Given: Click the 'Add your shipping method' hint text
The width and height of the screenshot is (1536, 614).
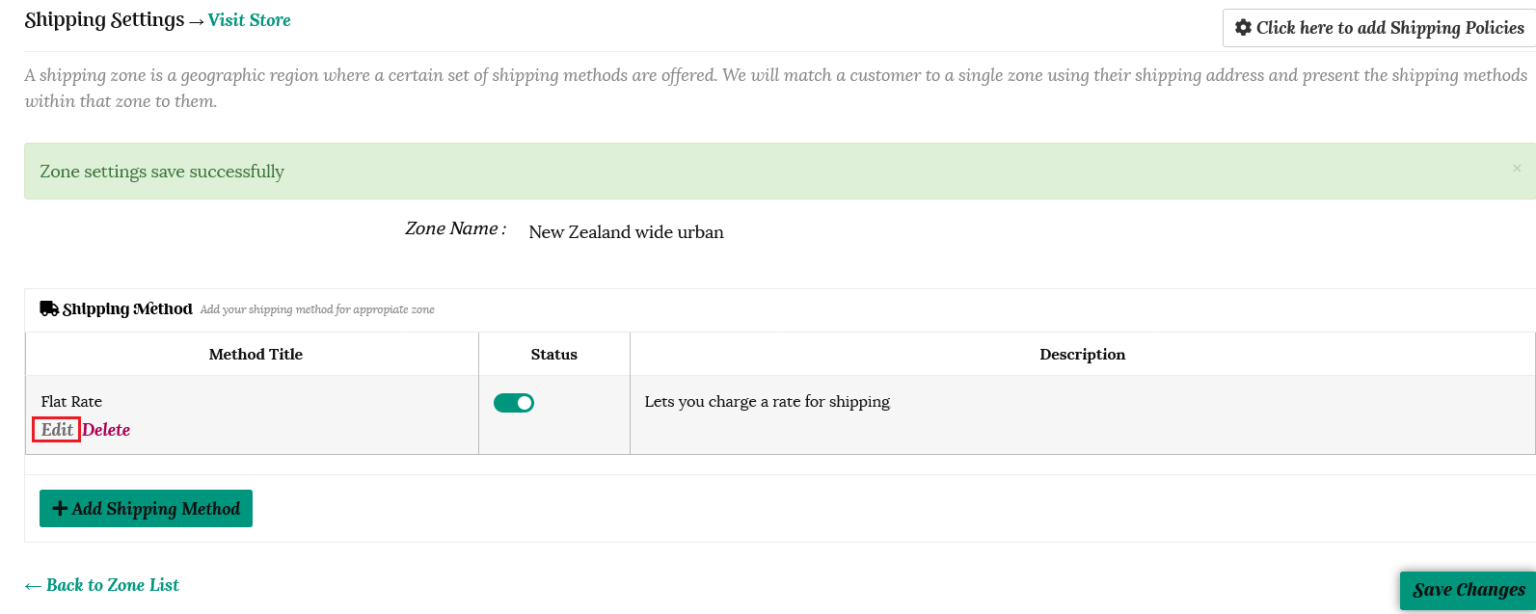Looking at the screenshot, I should 317,310.
